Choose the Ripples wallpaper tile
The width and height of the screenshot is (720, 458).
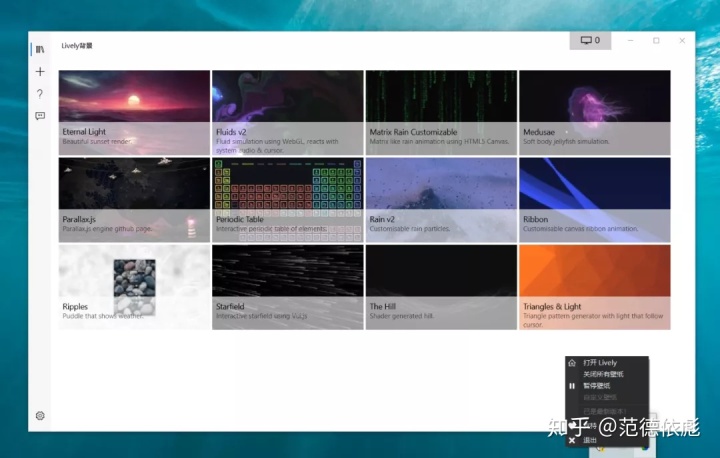coord(134,287)
